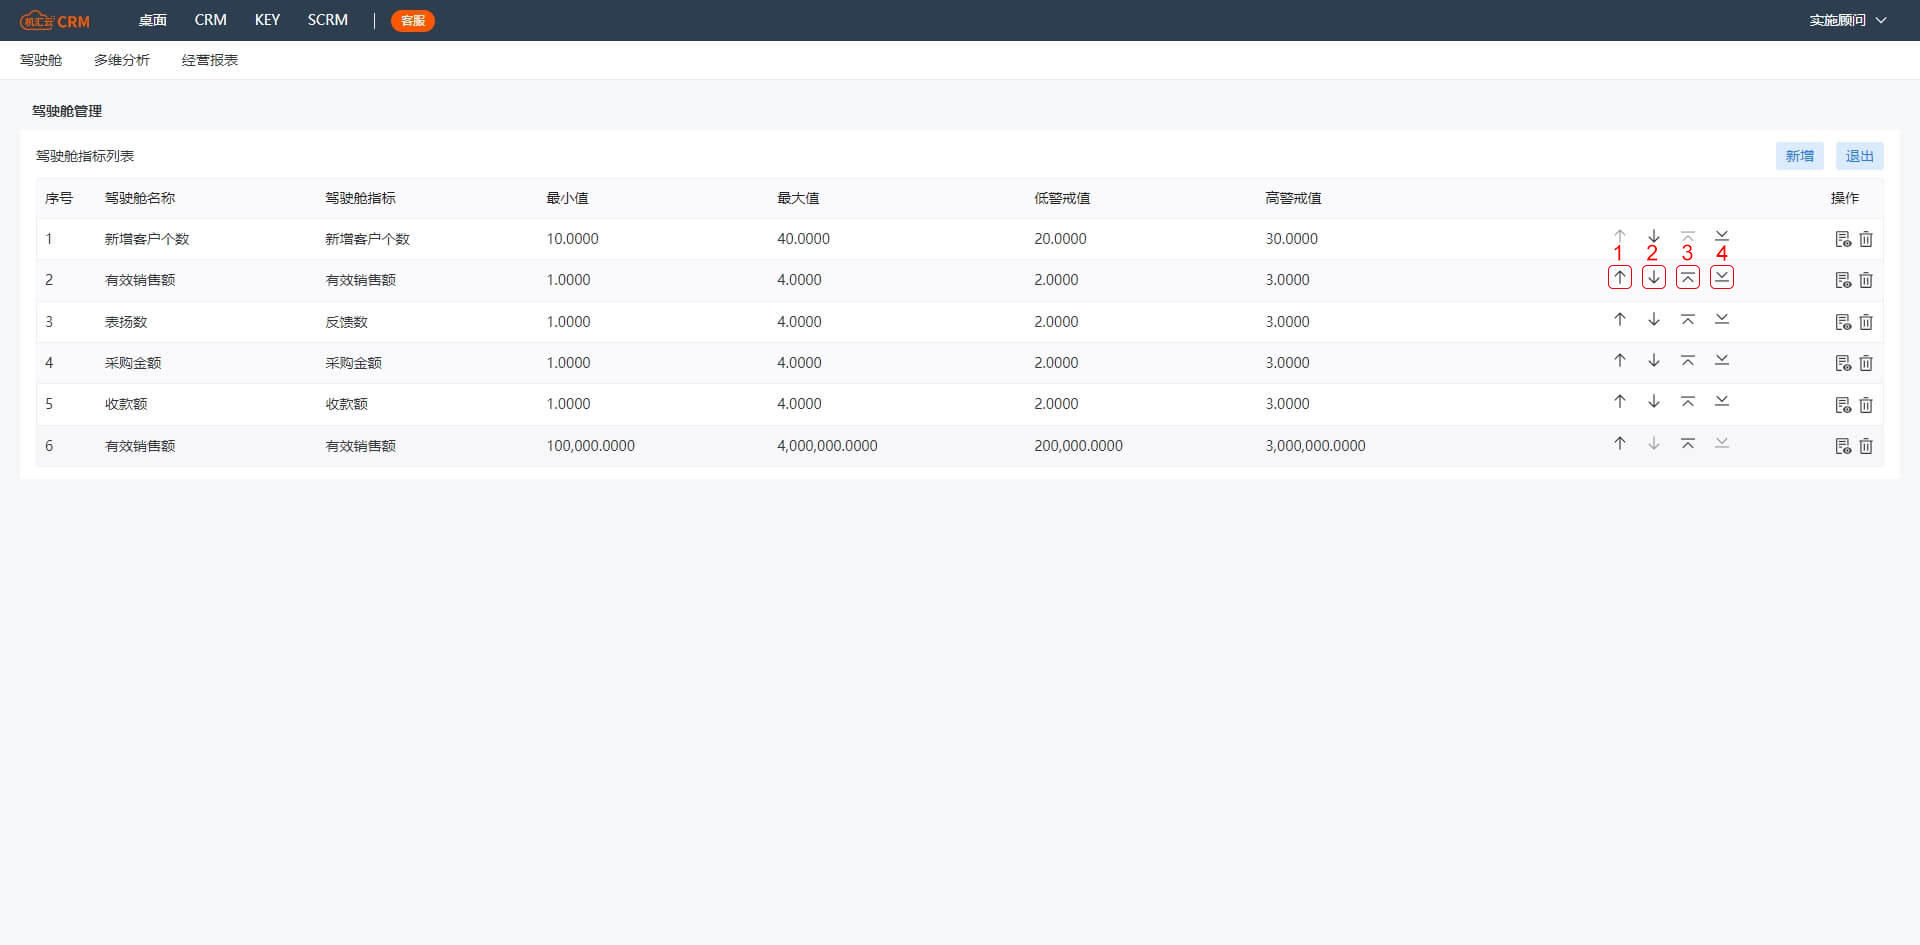
Task: Select the 4,000,000.0000 maximum value cell
Action: tap(827, 446)
